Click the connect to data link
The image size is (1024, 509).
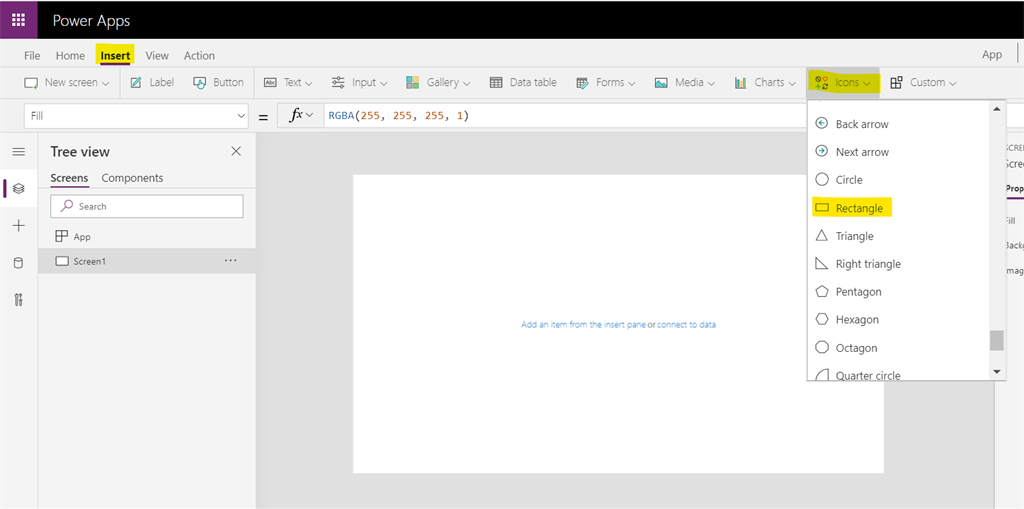[686, 324]
